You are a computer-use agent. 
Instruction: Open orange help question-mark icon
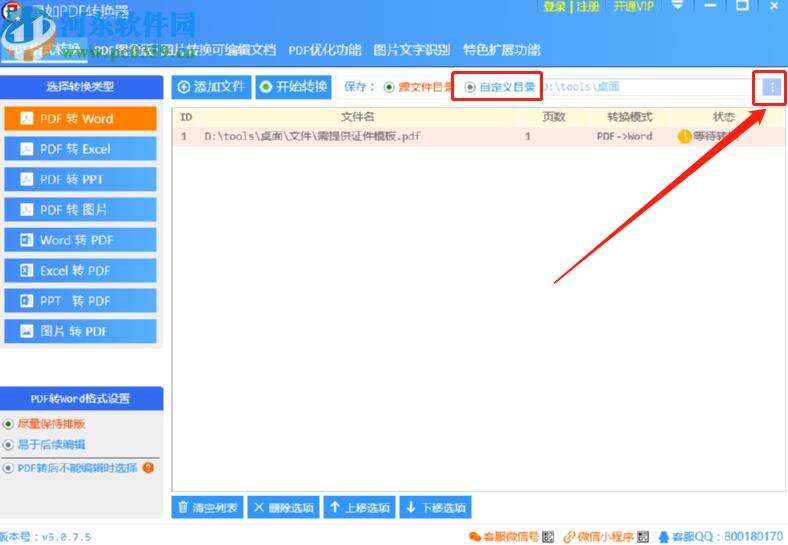[x=148, y=468]
